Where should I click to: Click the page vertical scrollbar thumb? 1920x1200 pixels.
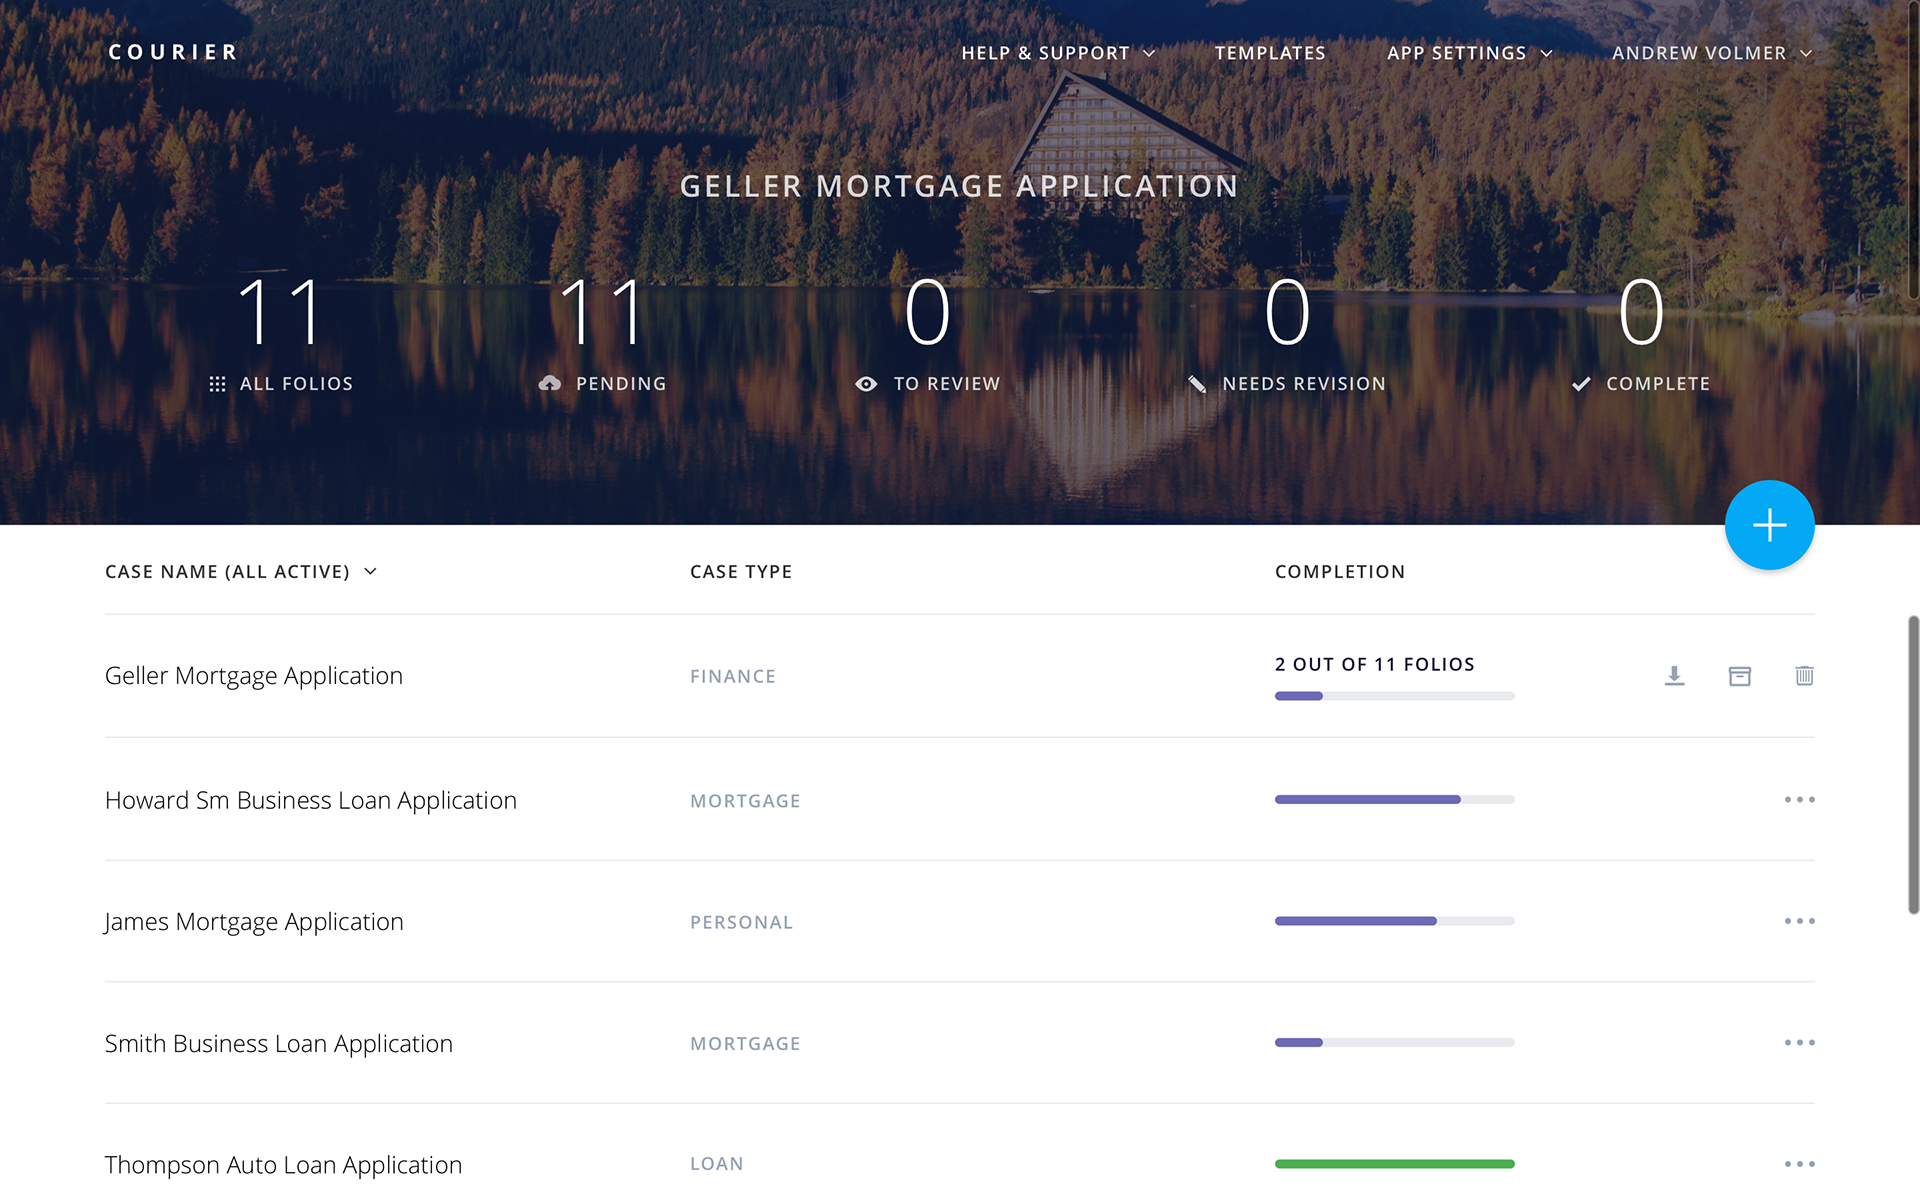tap(1913, 765)
